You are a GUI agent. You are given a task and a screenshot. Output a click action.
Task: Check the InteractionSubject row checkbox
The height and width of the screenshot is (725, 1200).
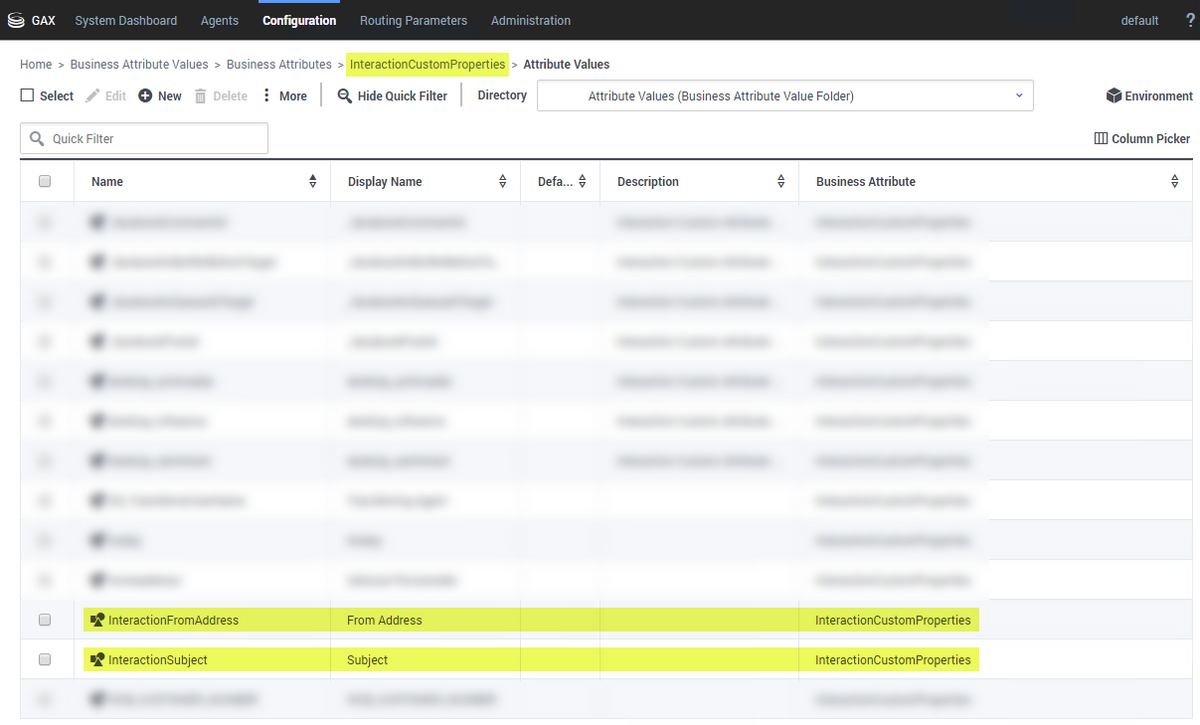pos(44,660)
